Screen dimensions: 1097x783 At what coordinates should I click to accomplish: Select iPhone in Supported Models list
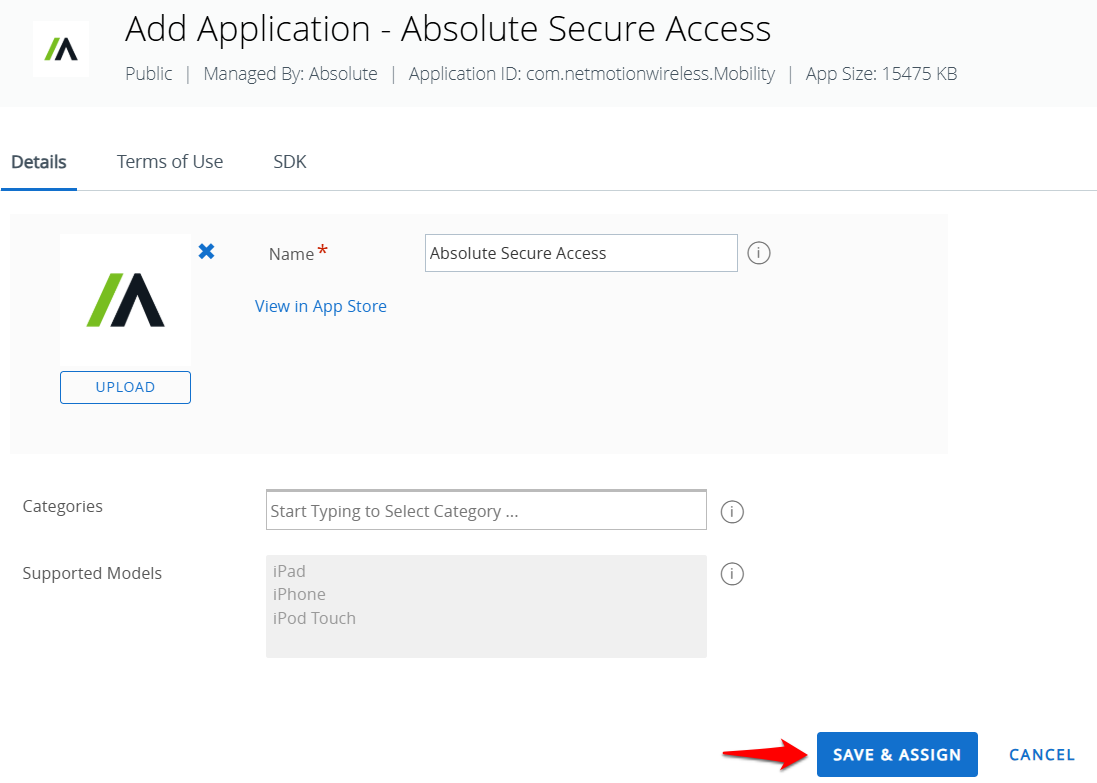pos(299,594)
